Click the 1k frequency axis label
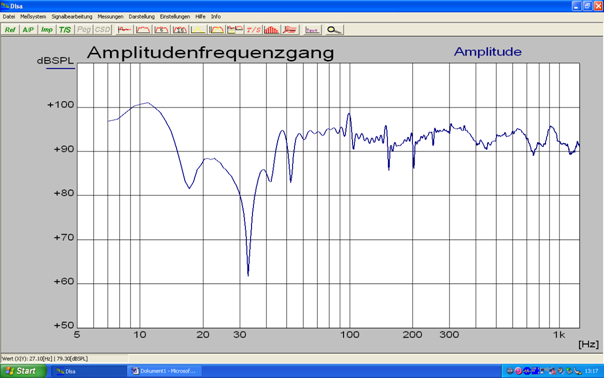This screenshot has width=605, height=379. point(559,335)
